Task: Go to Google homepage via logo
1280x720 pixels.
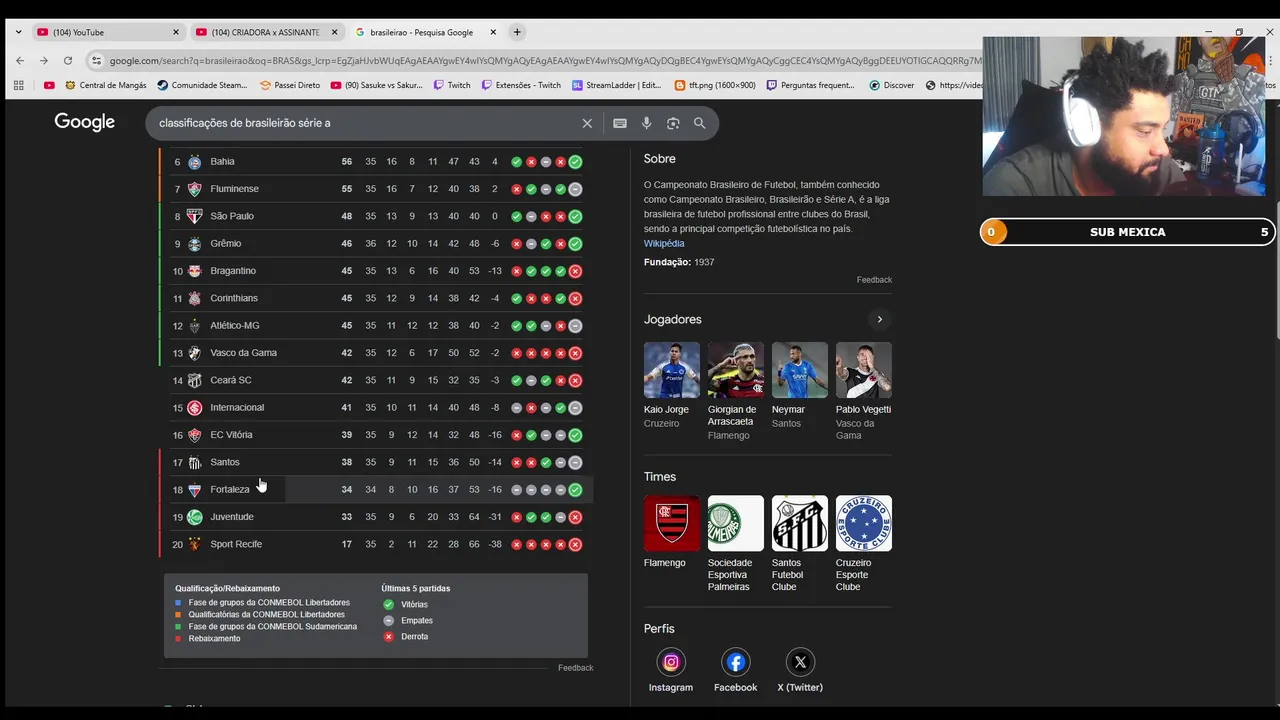Action: point(85,122)
